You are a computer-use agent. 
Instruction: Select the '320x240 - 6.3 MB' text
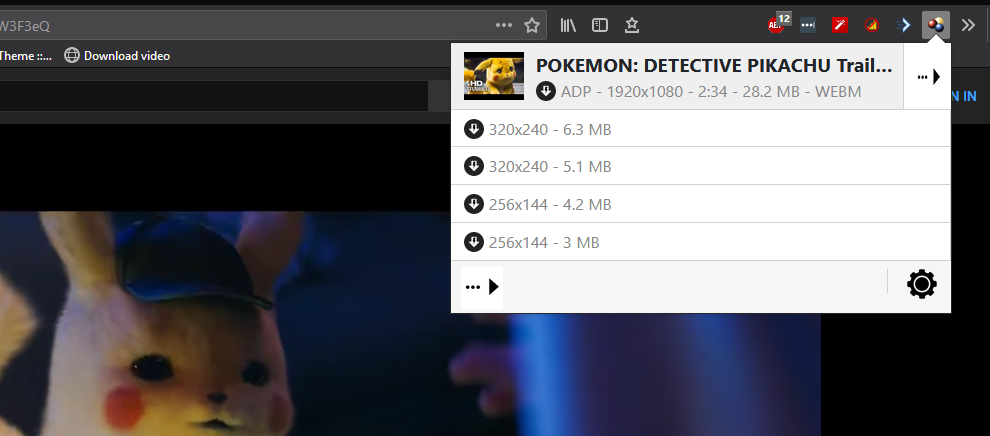tap(550, 130)
